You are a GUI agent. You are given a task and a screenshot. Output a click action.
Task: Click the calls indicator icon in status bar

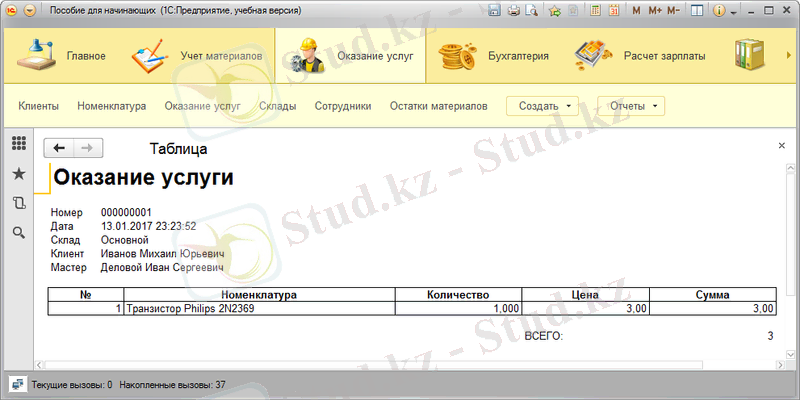tap(18, 384)
